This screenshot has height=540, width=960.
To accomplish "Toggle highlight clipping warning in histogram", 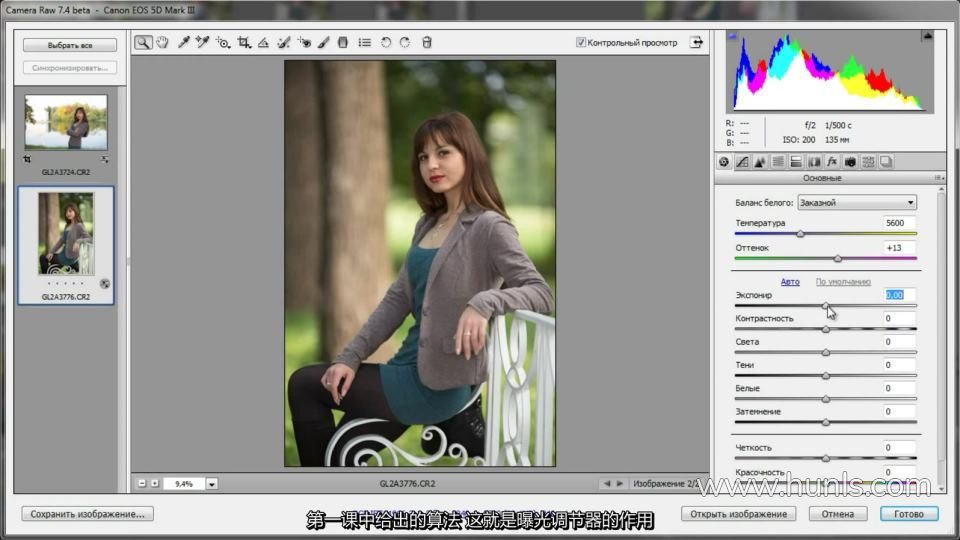I will [928, 36].
